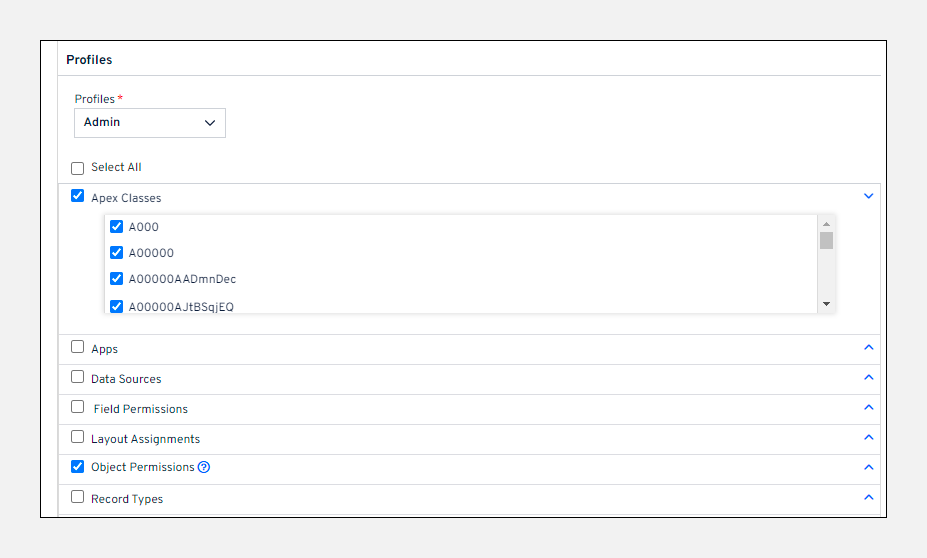
Task: Enable the Apps checkbox
Action: pos(78,347)
